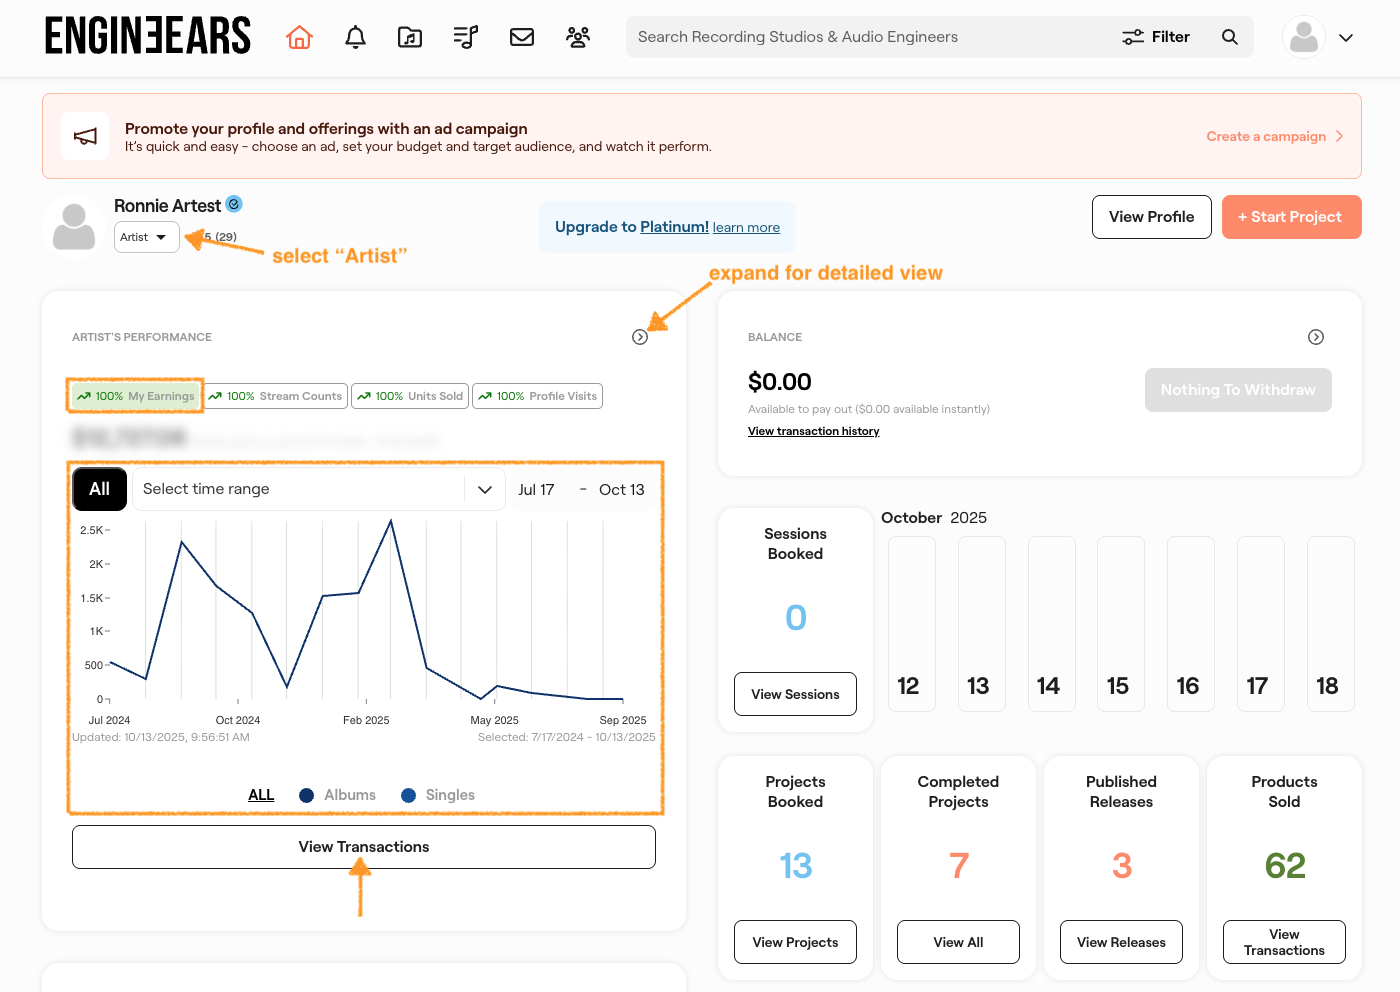Toggle the Stream Counts metric
This screenshot has height=992, width=1400.
point(276,396)
